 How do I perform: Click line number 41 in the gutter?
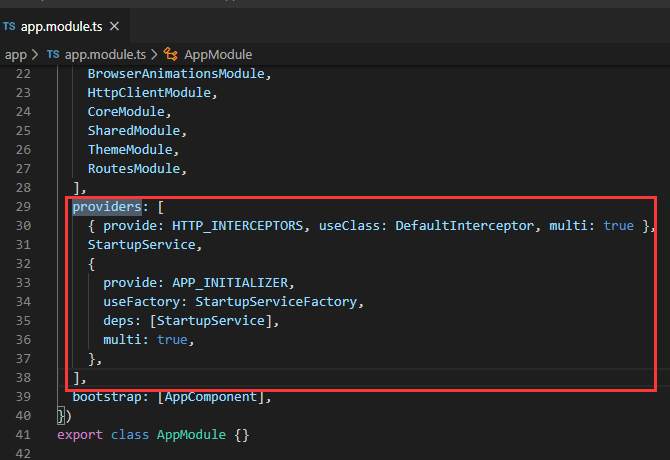coord(23,435)
